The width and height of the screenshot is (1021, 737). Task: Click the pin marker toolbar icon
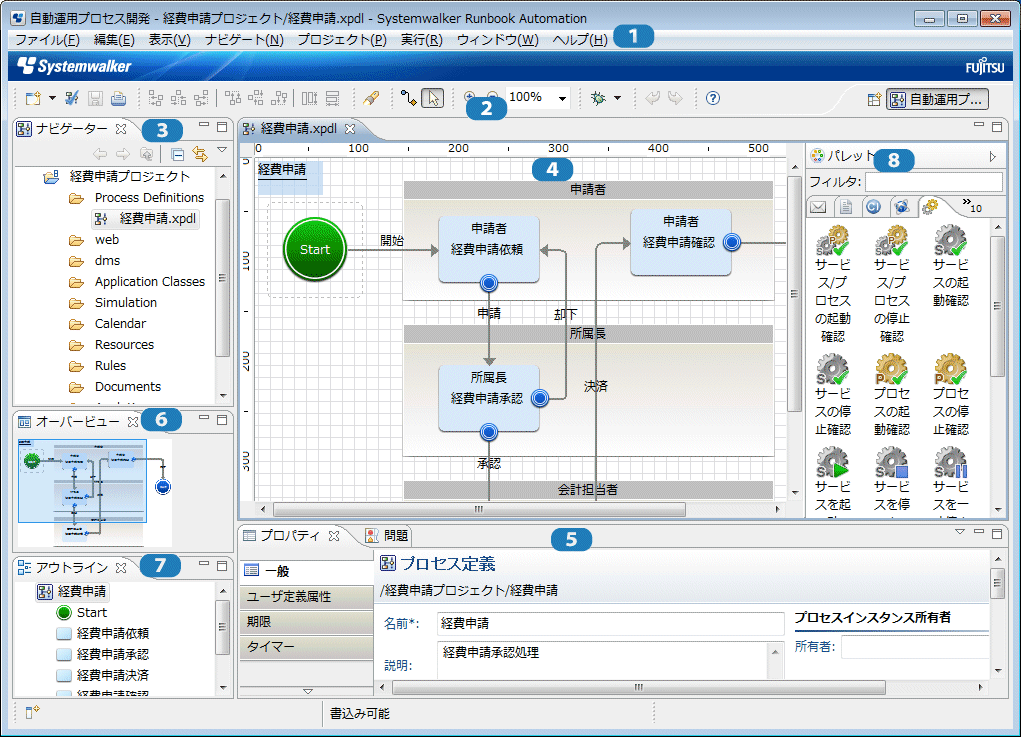pos(371,98)
